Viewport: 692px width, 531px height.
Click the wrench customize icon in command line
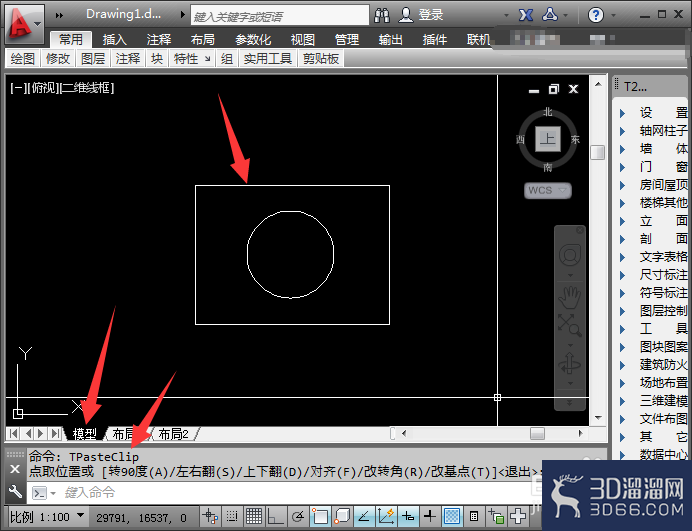pyautogui.click(x=15, y=491)
